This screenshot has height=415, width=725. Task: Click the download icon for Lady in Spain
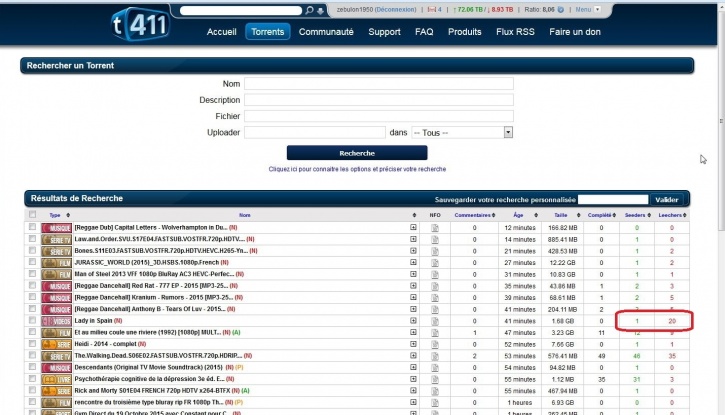[x=414, y=320]
